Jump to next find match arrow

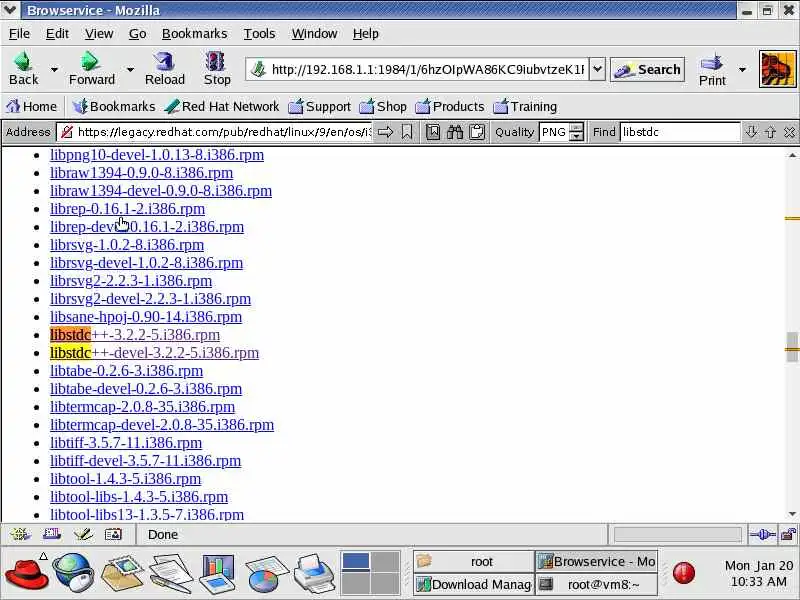tap(751, 132)
